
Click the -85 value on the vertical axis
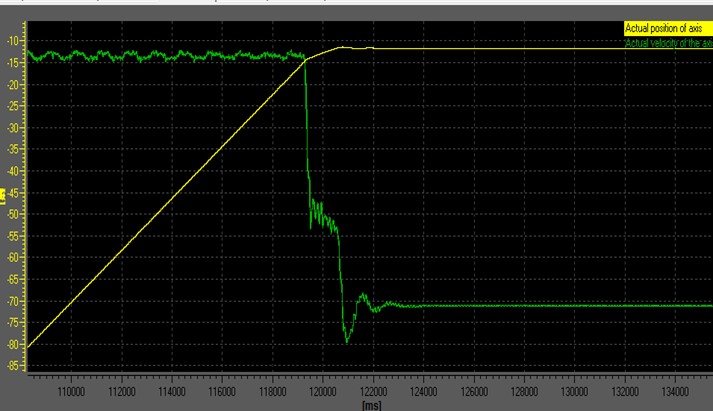click(14, 366)
